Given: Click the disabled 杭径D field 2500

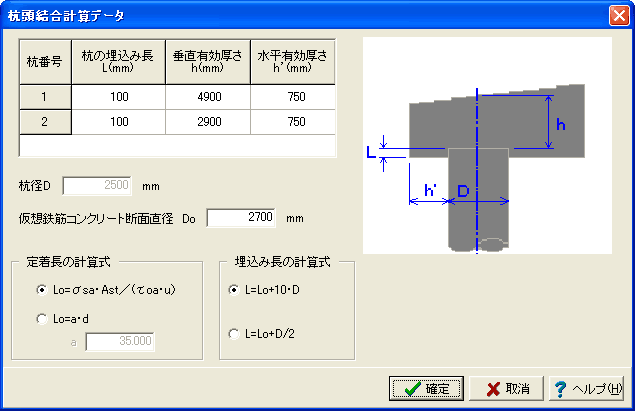Looking at the screenshot, I should coord(97,186).
